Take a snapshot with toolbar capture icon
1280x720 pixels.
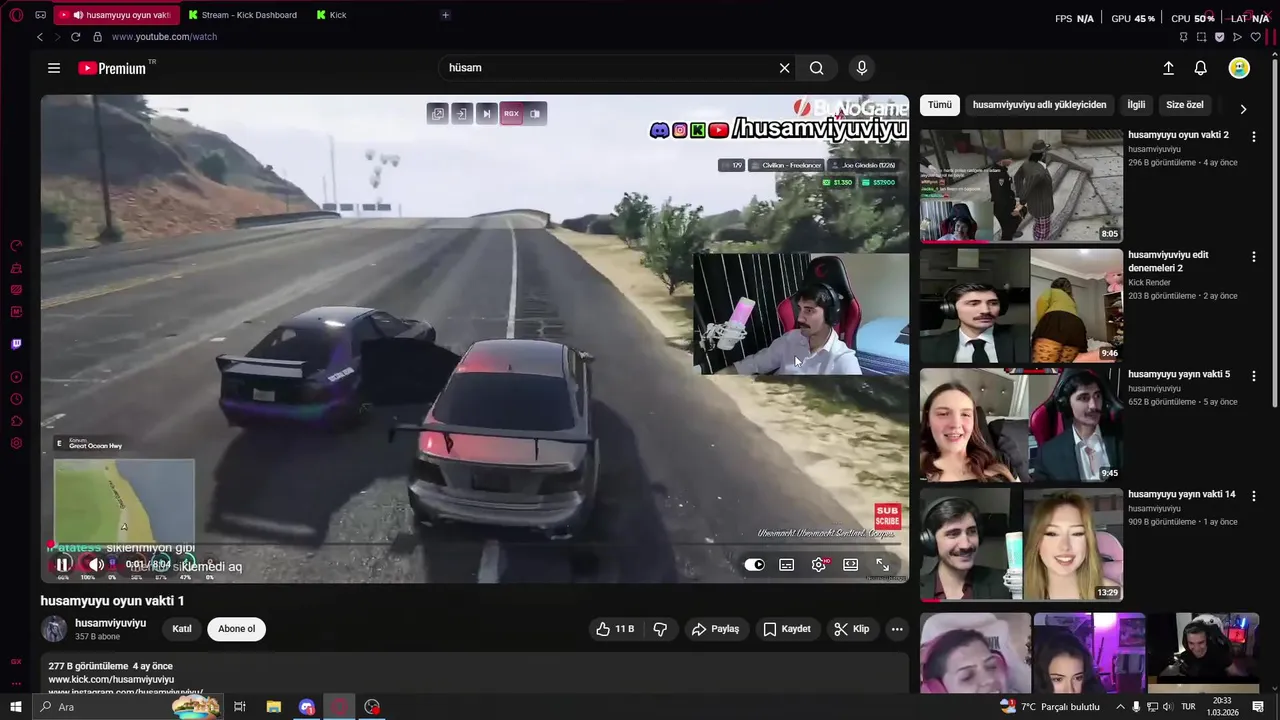(x=1201, y=37)
